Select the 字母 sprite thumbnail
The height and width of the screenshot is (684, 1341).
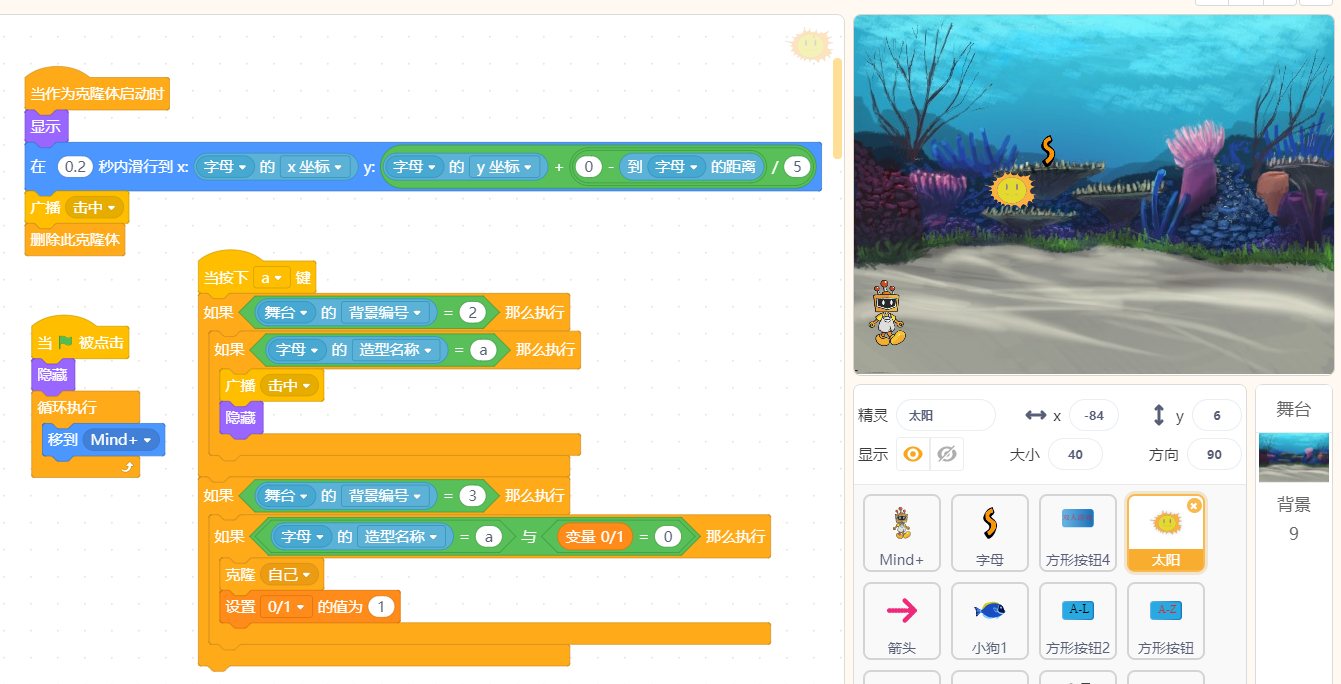click(990, 535)
